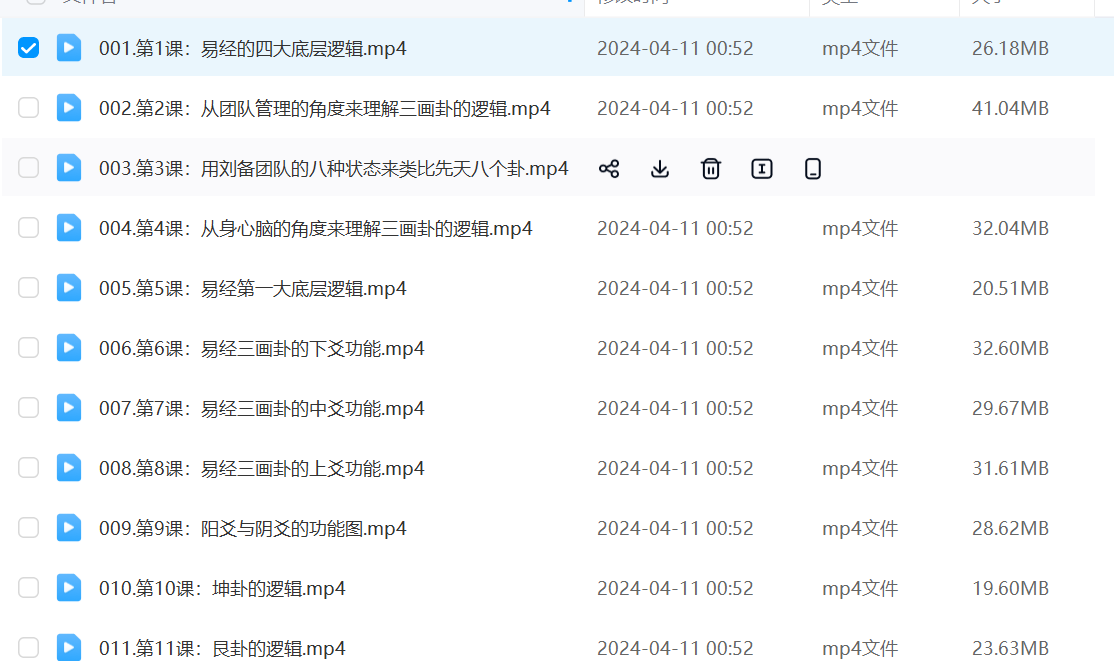Enable the checkbox for 011.第11课 艮卦的逻辑
Viewport: 1114px width, 661px height.
[x=29, y=648]
